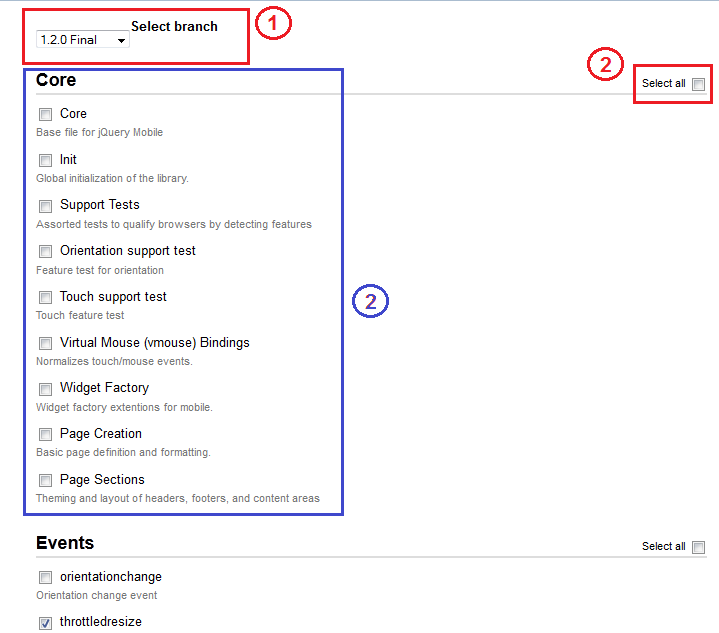Enable the Init checkbox
The image size is (719, 633).
45,160
